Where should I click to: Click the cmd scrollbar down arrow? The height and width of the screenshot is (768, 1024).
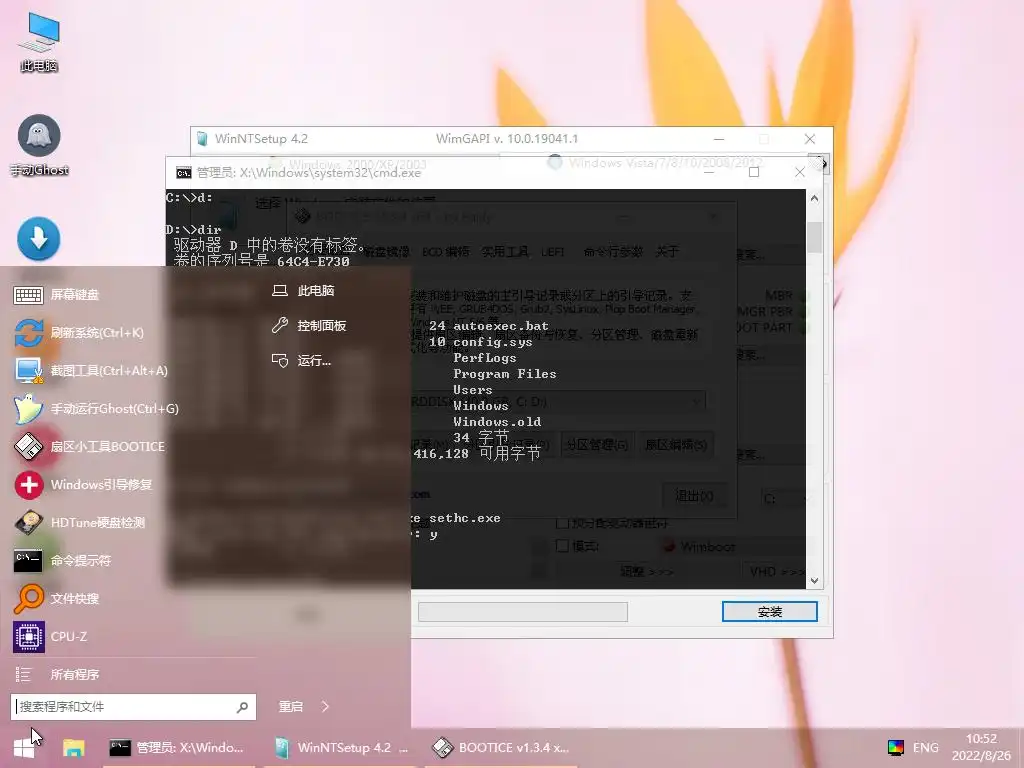tap(814, 580)
